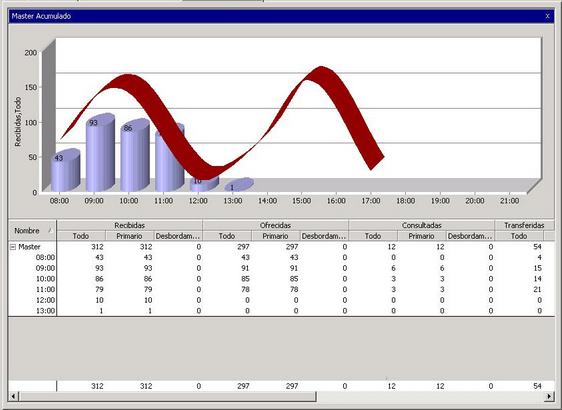Click the 12:00 bar labeled 10
The image size is (562, 410).
[204, 184]
